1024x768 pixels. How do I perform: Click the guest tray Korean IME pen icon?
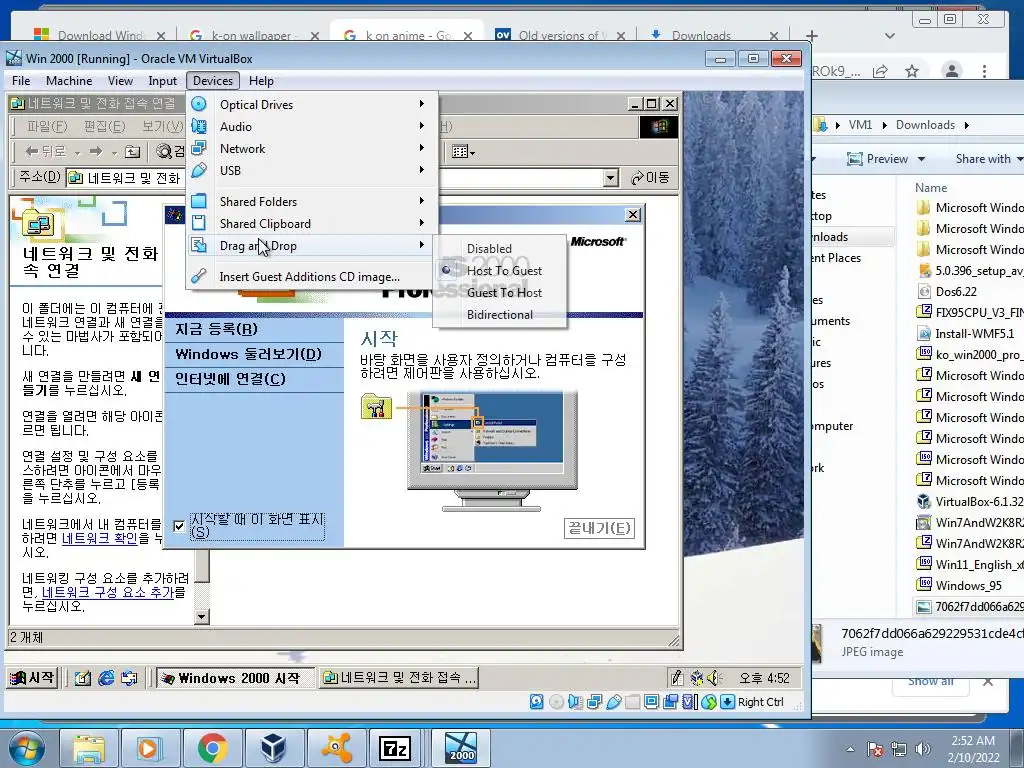pyautogui.click(x=677, y=679)
